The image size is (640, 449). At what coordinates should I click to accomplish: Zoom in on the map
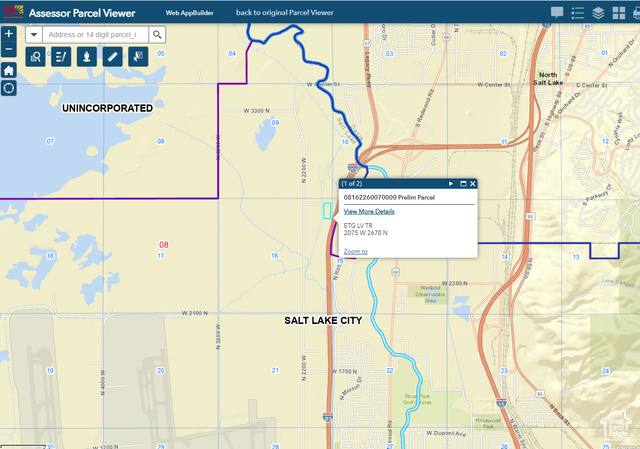(x=8, y=33)
